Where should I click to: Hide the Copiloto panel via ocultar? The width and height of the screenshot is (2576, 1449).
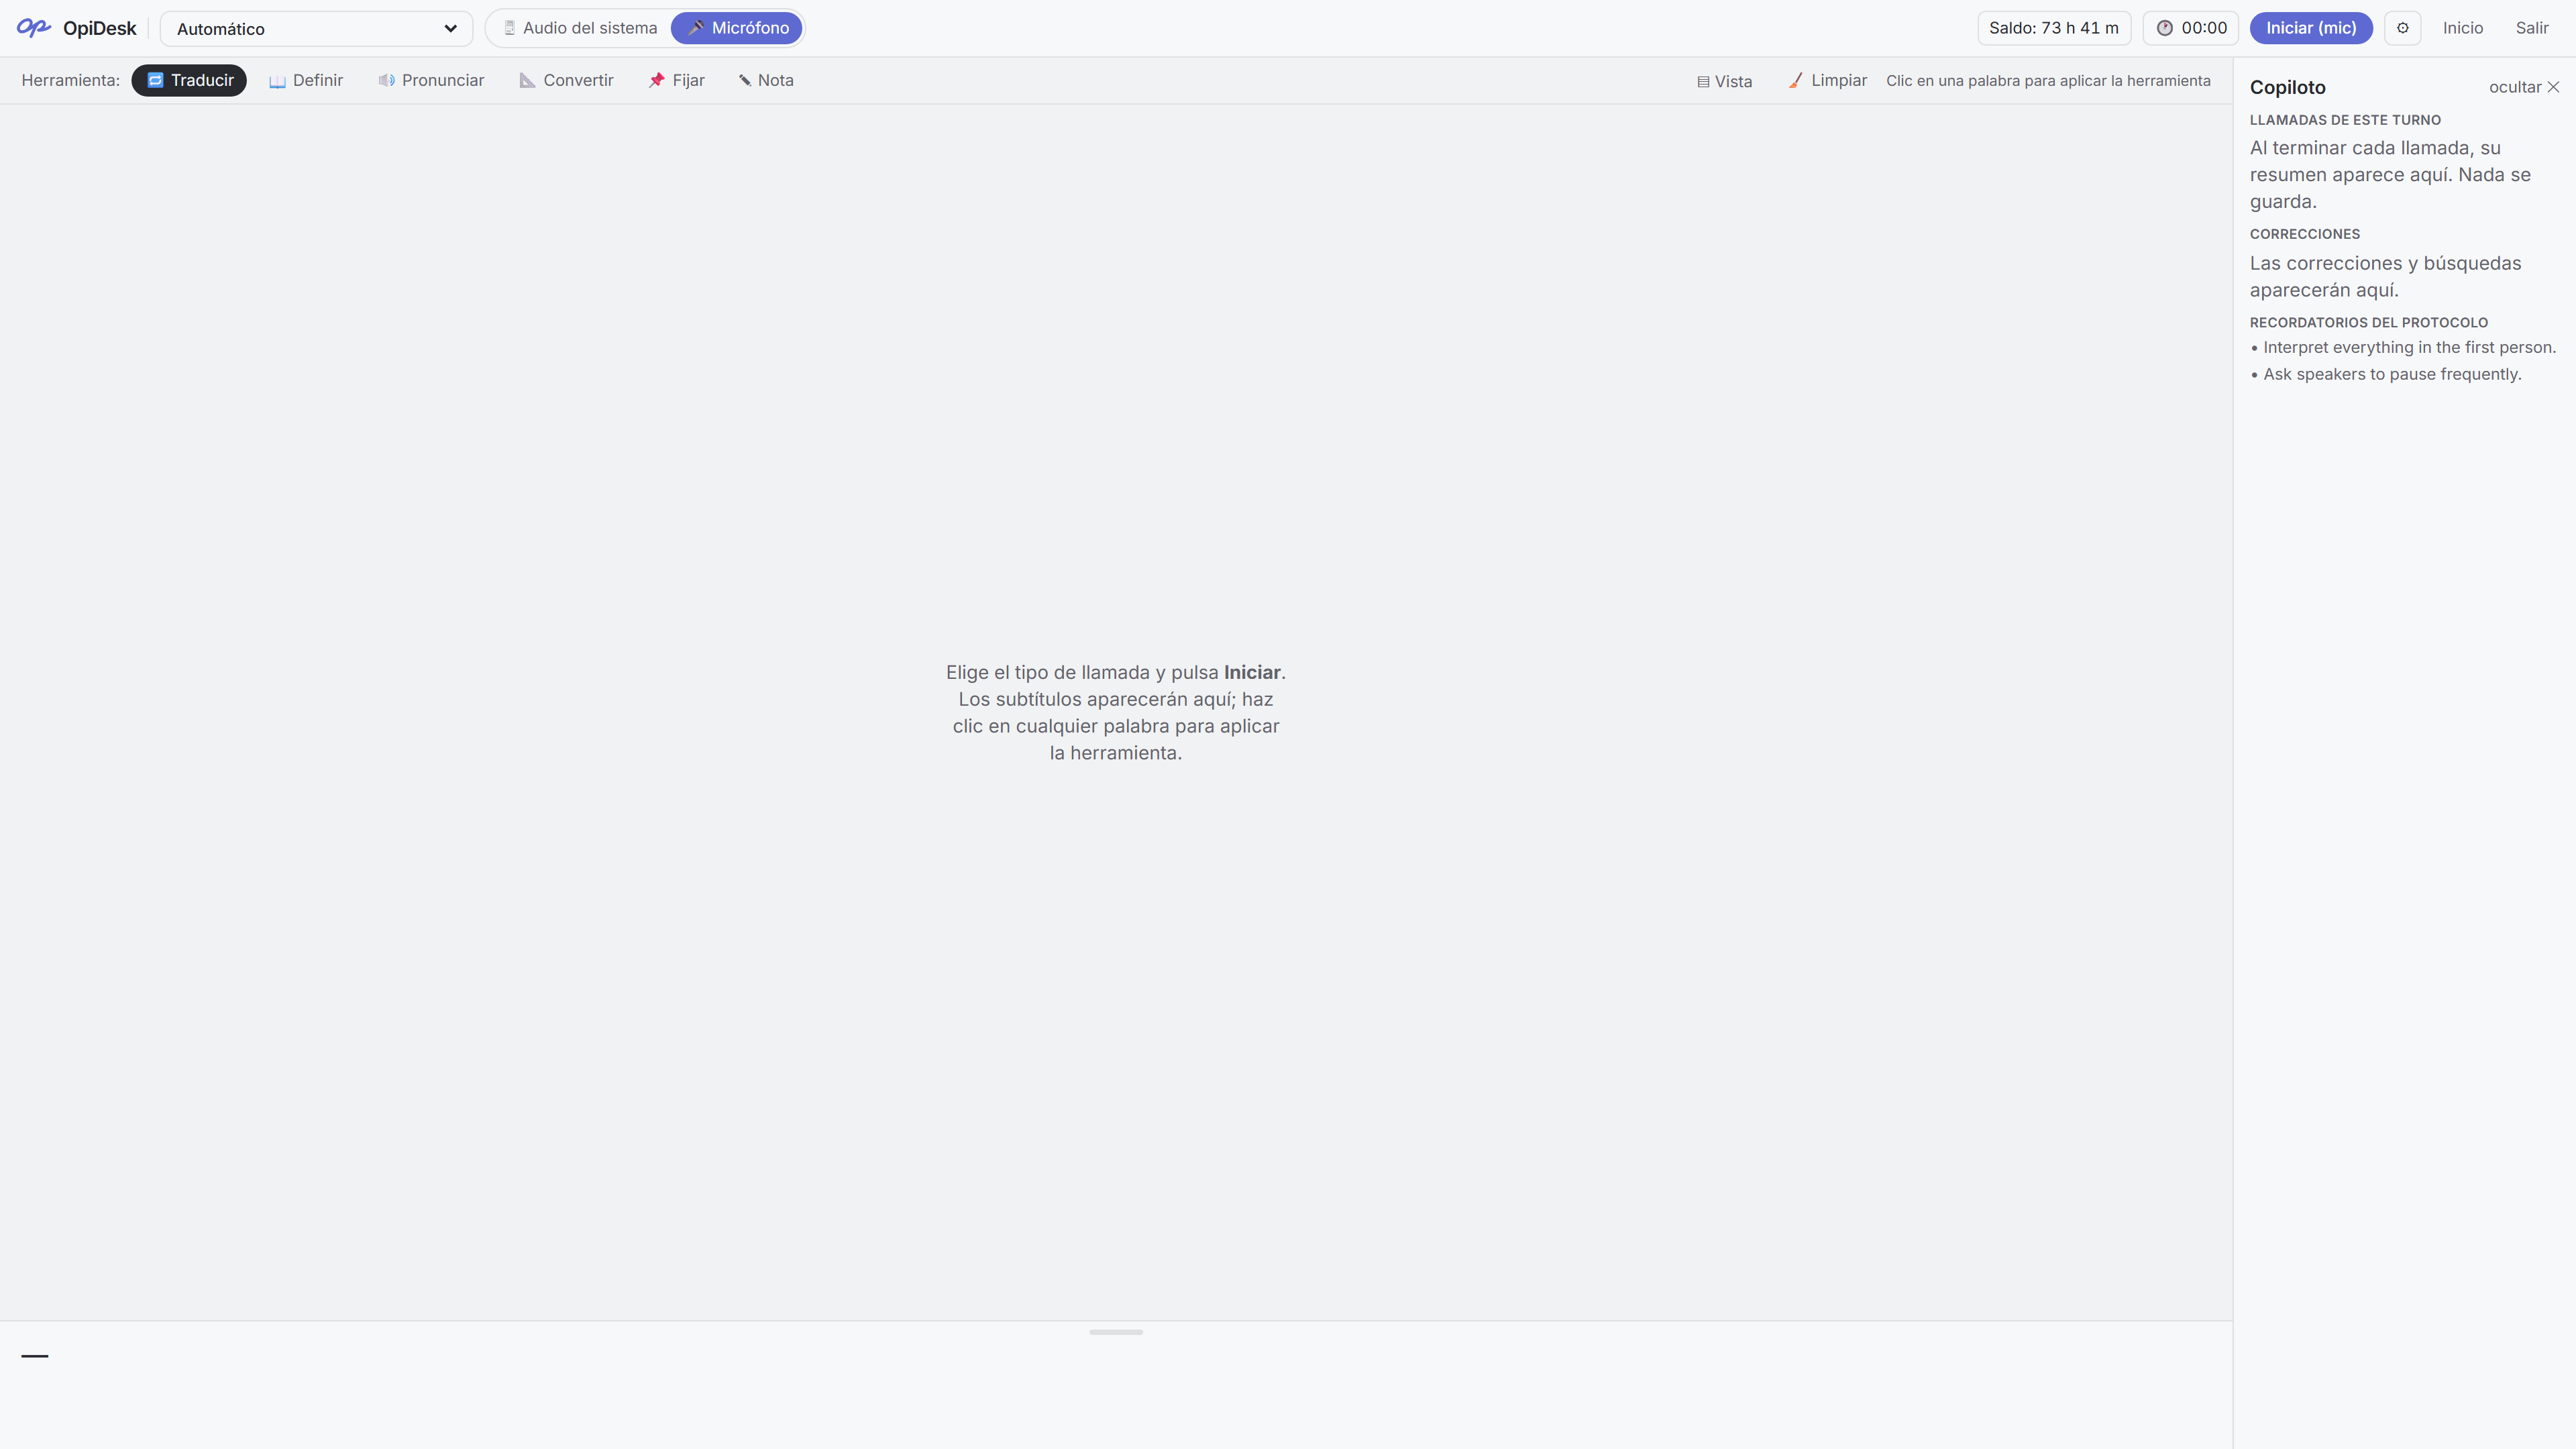2524,87
